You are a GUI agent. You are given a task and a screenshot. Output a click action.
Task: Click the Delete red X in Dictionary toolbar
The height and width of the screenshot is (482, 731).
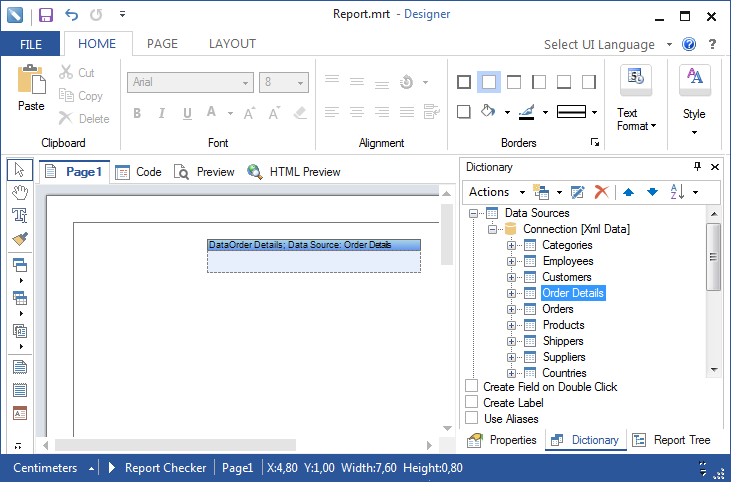pos(601,192)
